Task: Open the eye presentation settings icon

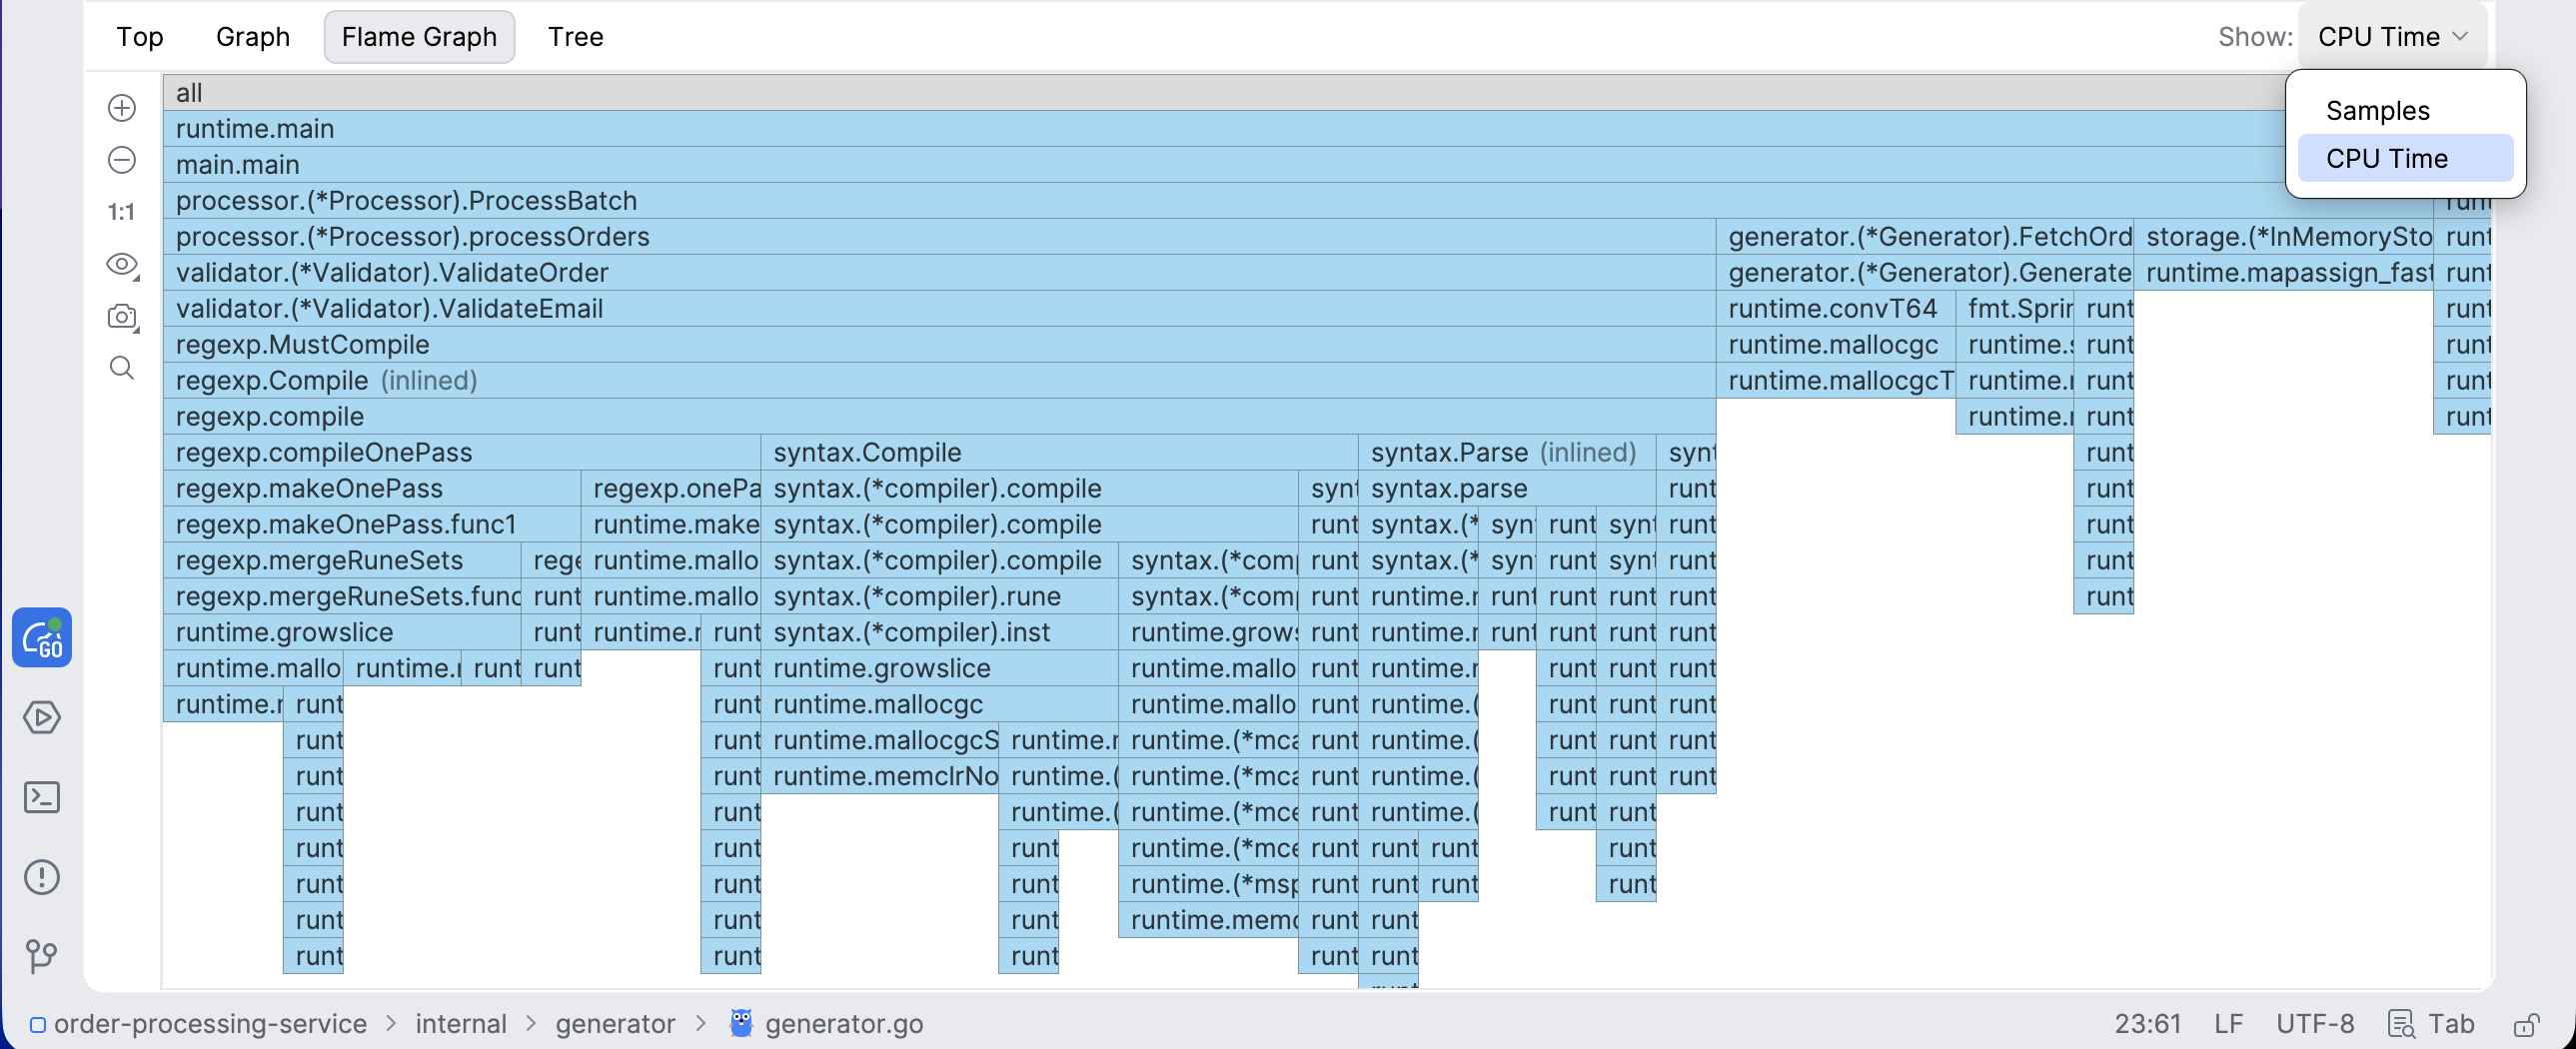Action: (122, 264)
